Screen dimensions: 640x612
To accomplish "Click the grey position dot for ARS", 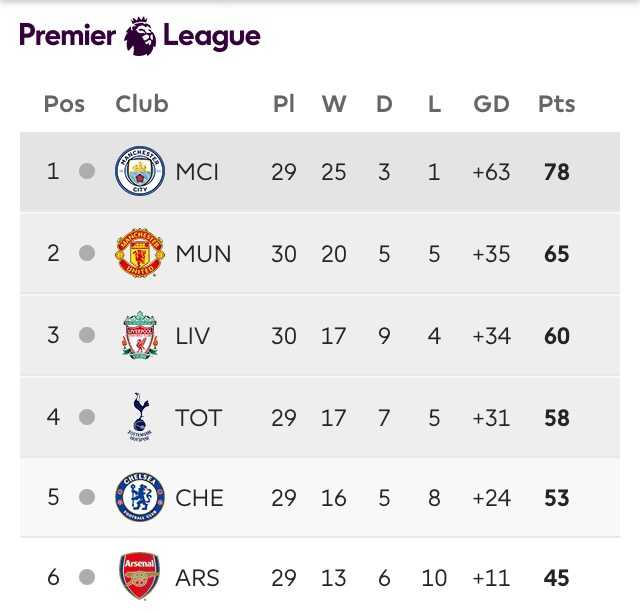I will click(x=87, y=577).
